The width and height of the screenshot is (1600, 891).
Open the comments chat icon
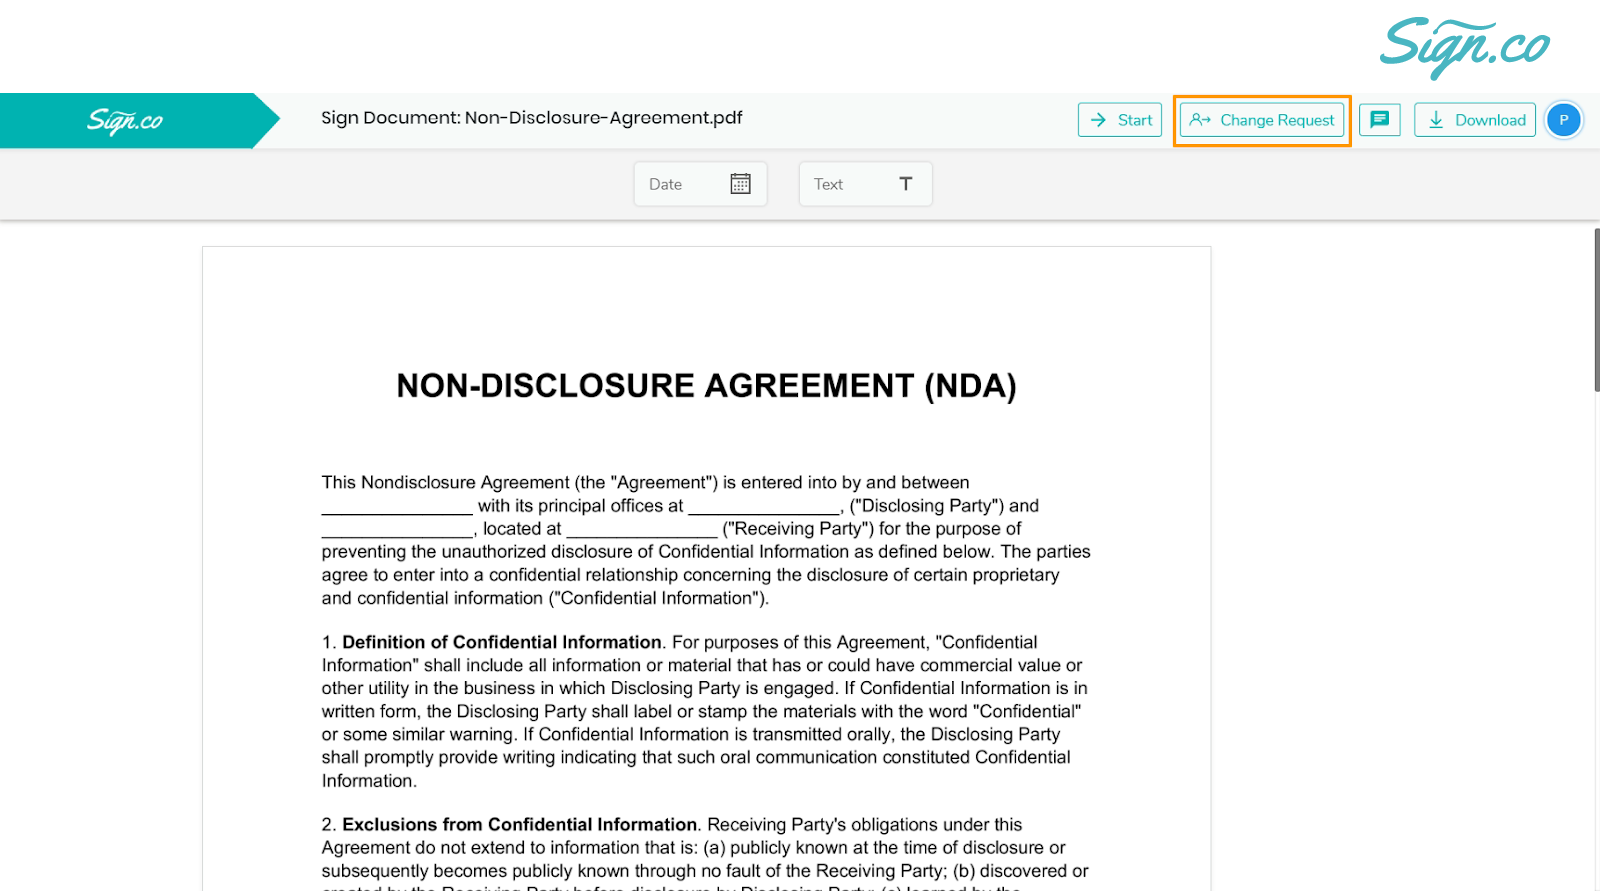tap(1379, 120)
